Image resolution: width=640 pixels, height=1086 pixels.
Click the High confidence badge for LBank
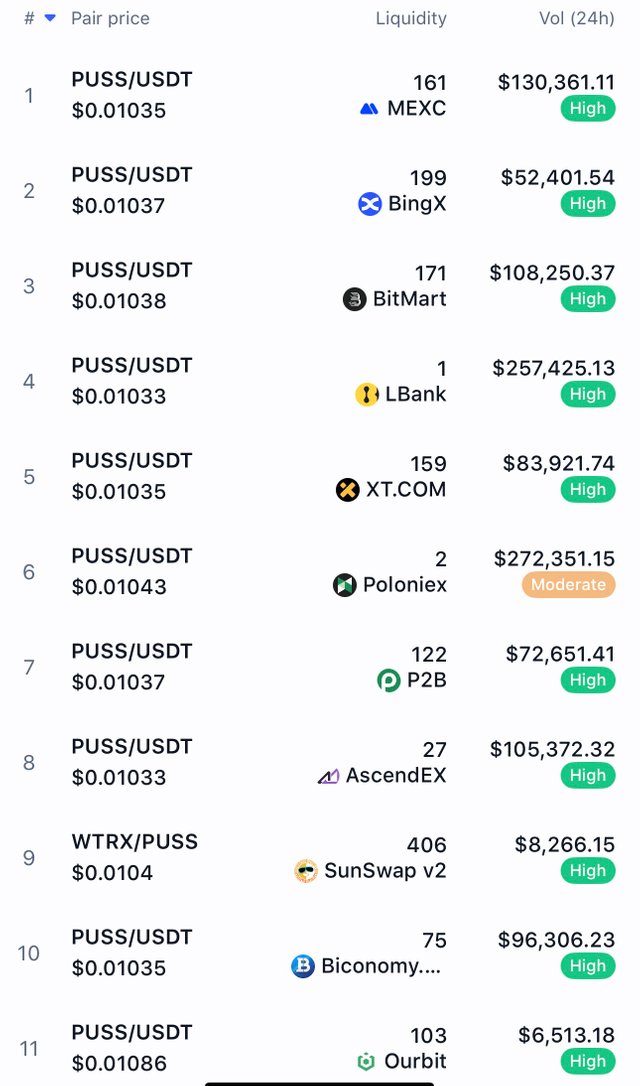(588, 394)
